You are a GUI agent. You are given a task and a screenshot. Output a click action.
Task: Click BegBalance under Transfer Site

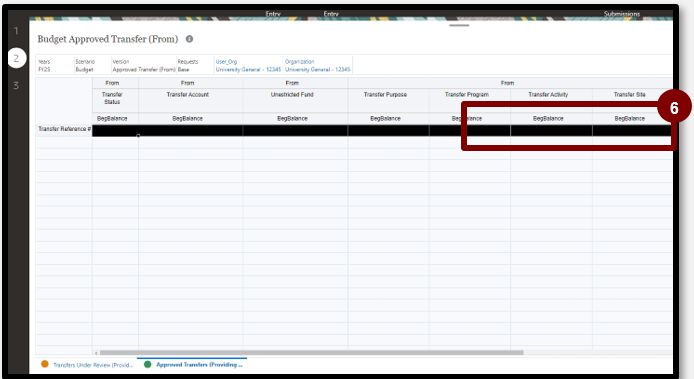point(629,119)
